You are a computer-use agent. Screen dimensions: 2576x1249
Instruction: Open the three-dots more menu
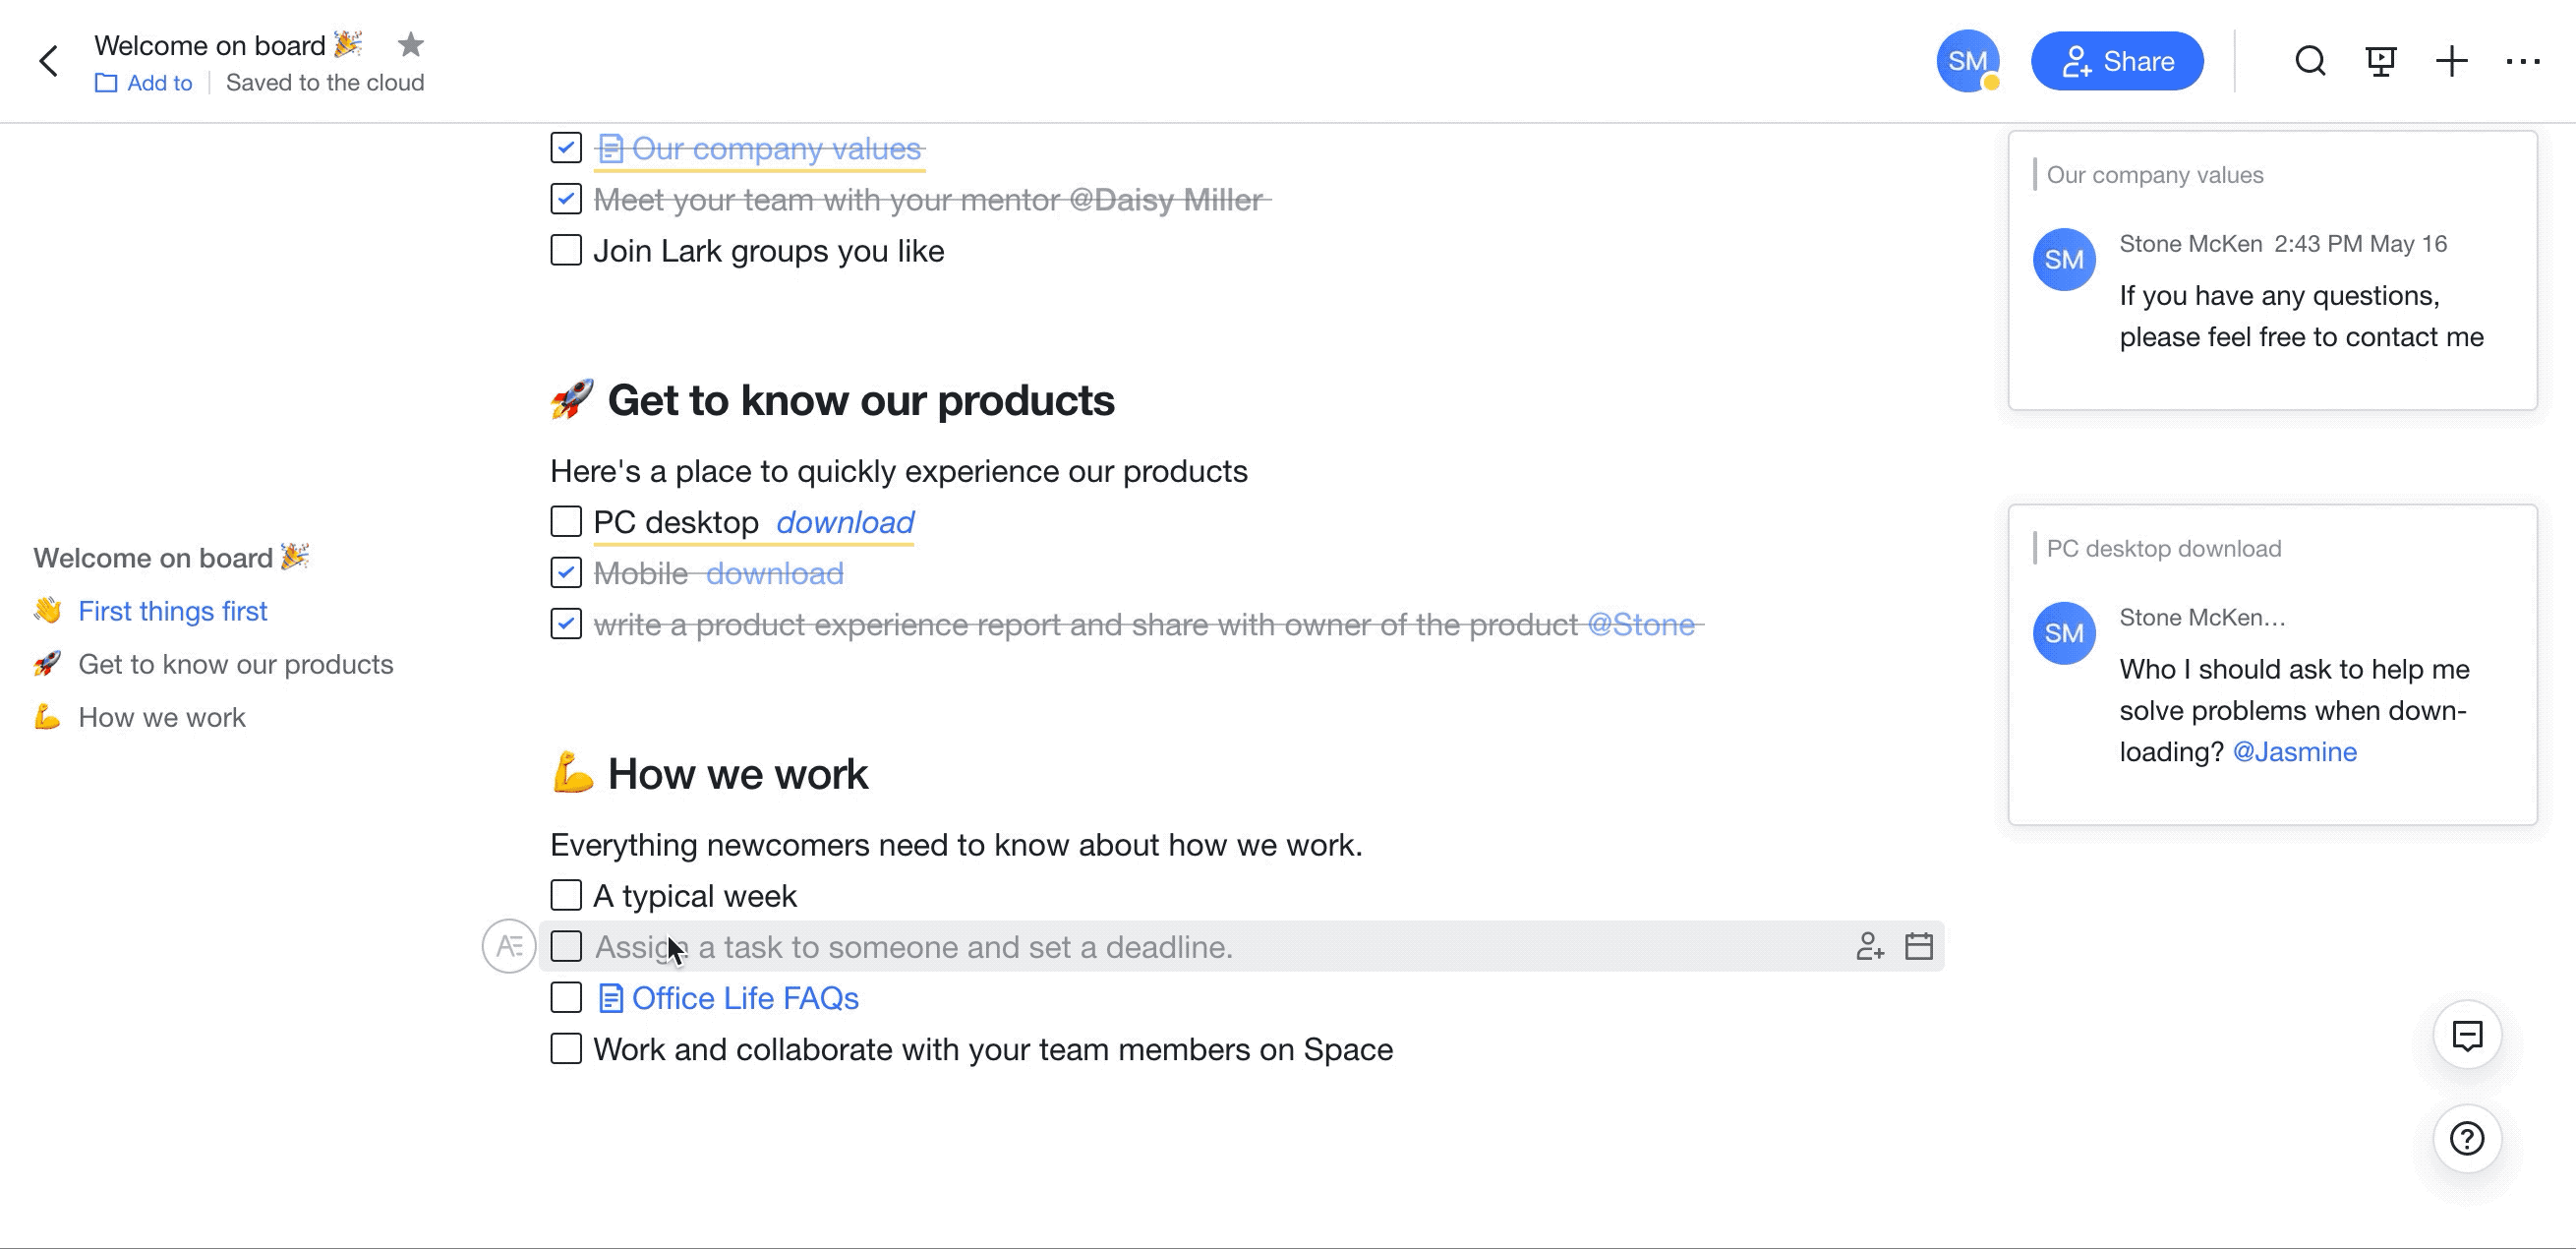(x=2522, y=61)
